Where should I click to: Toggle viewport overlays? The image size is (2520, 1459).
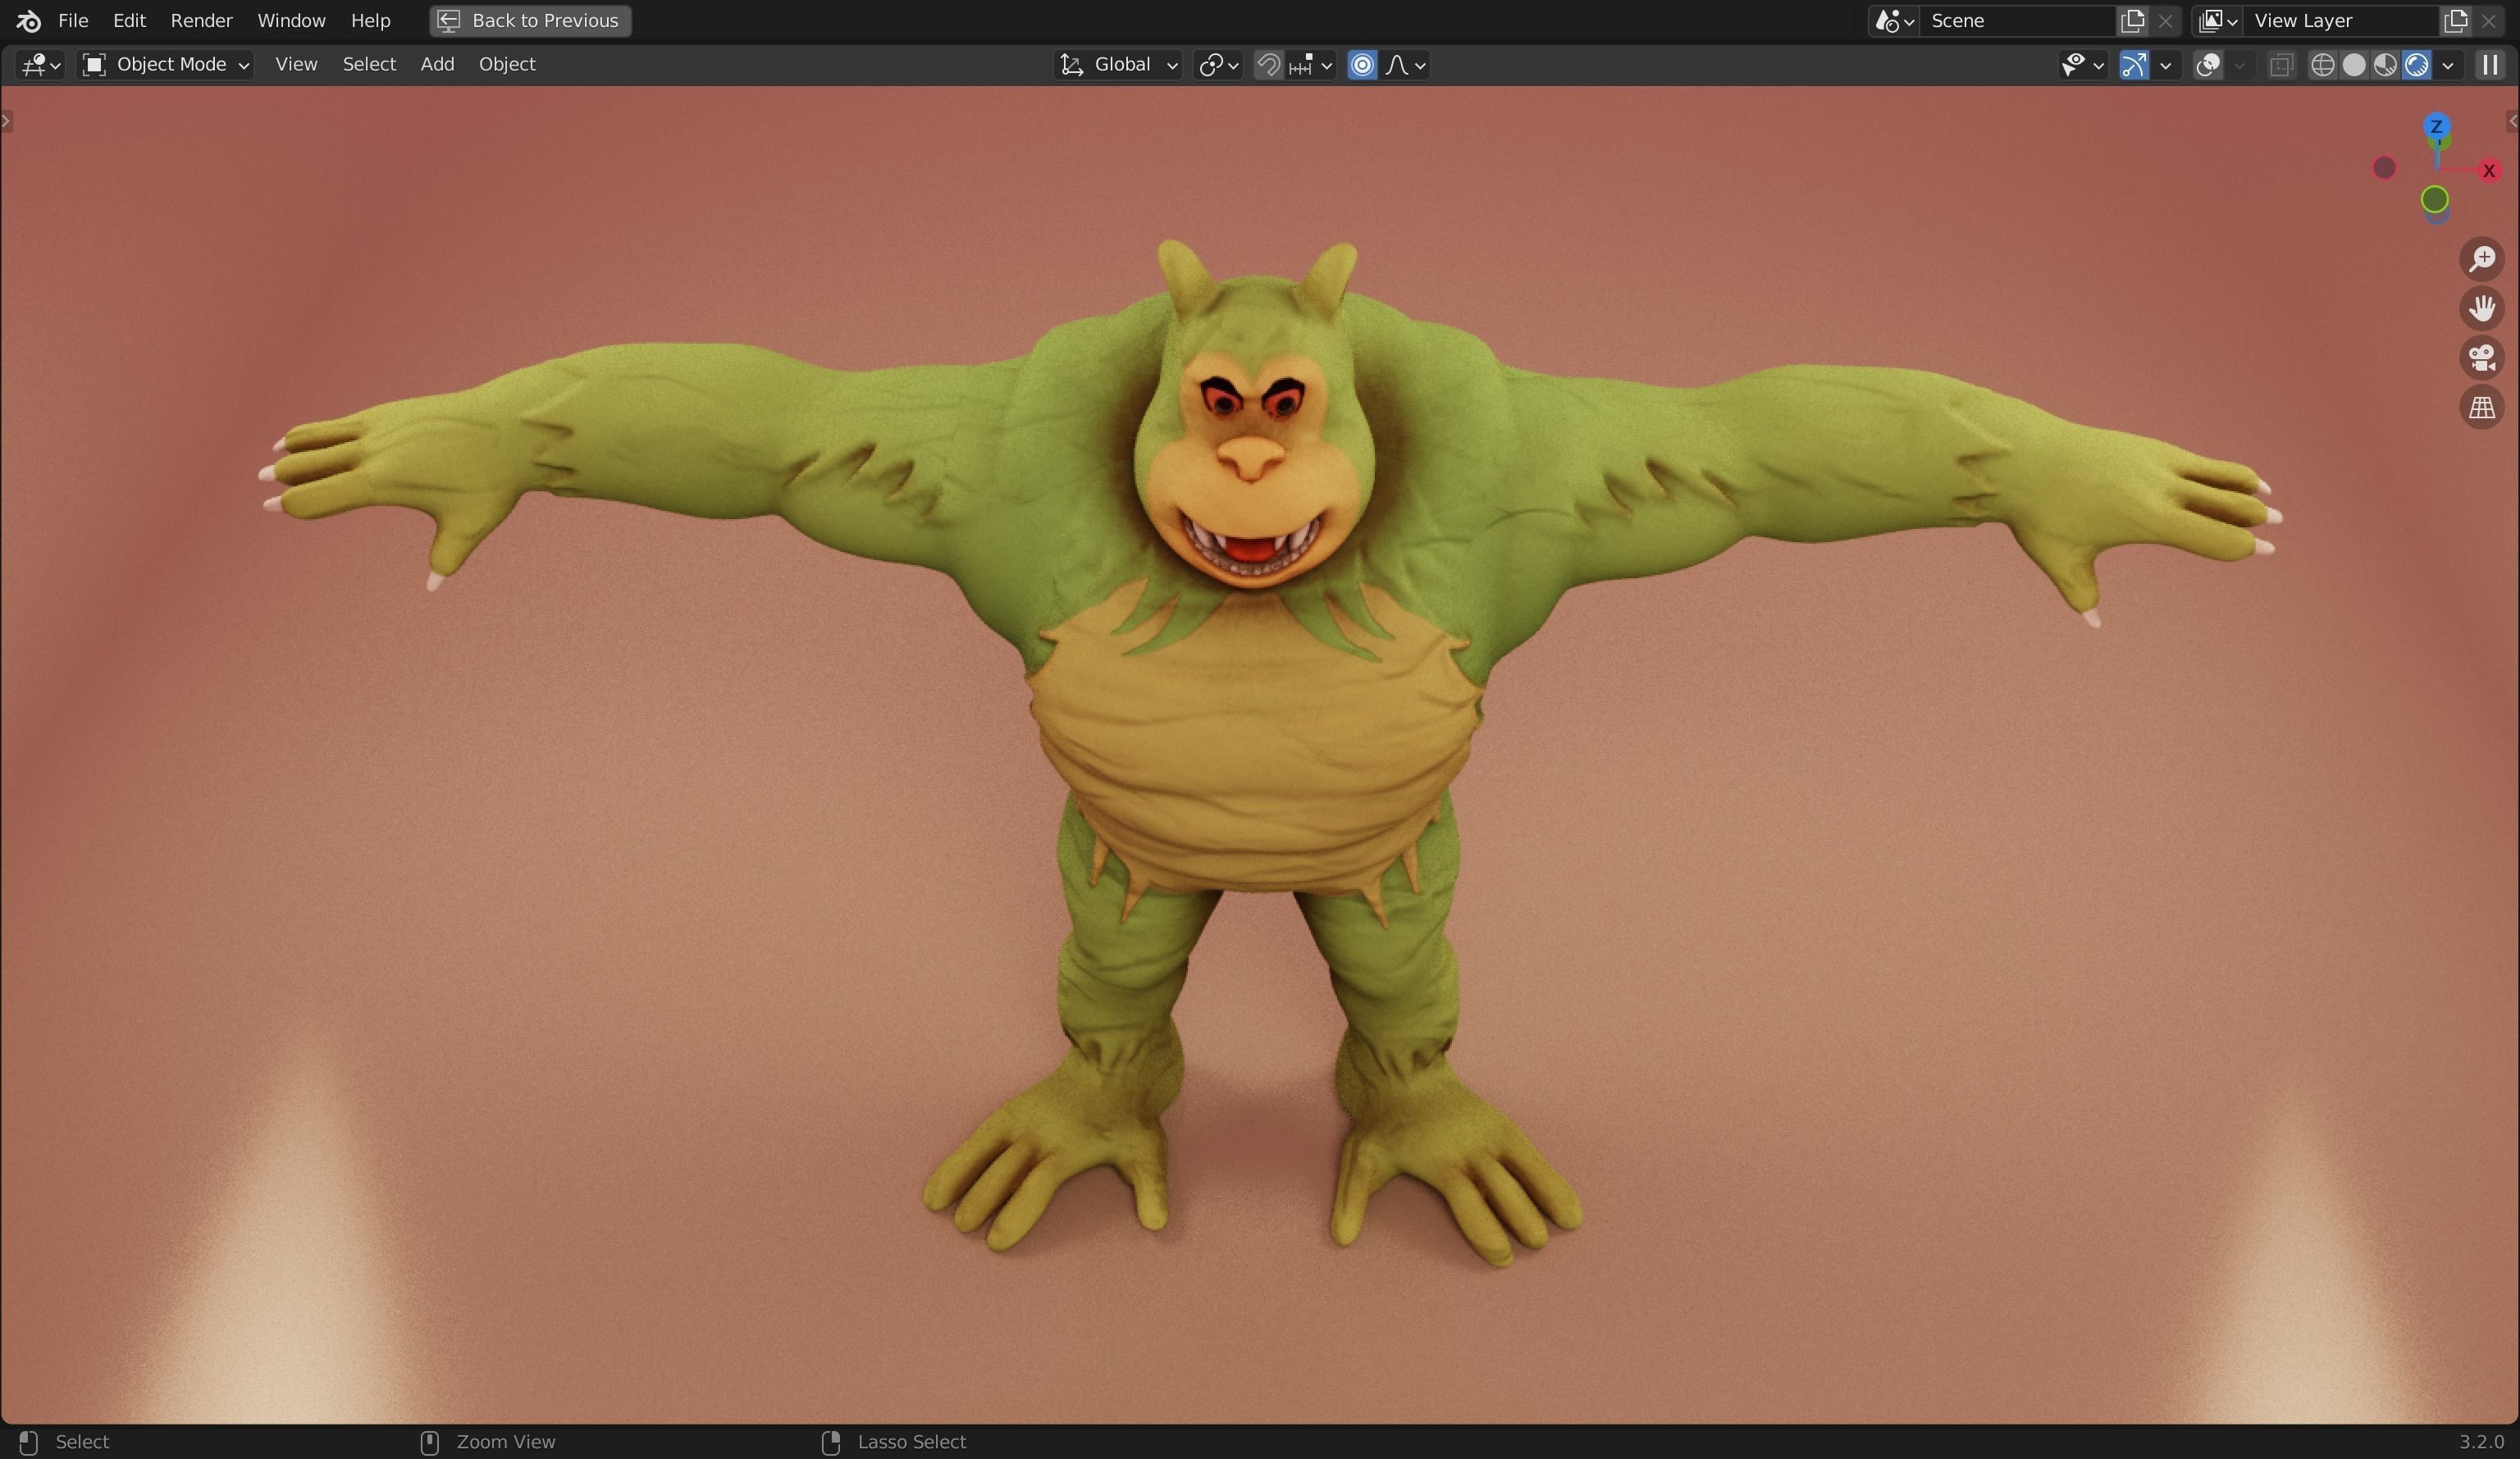2208,65
